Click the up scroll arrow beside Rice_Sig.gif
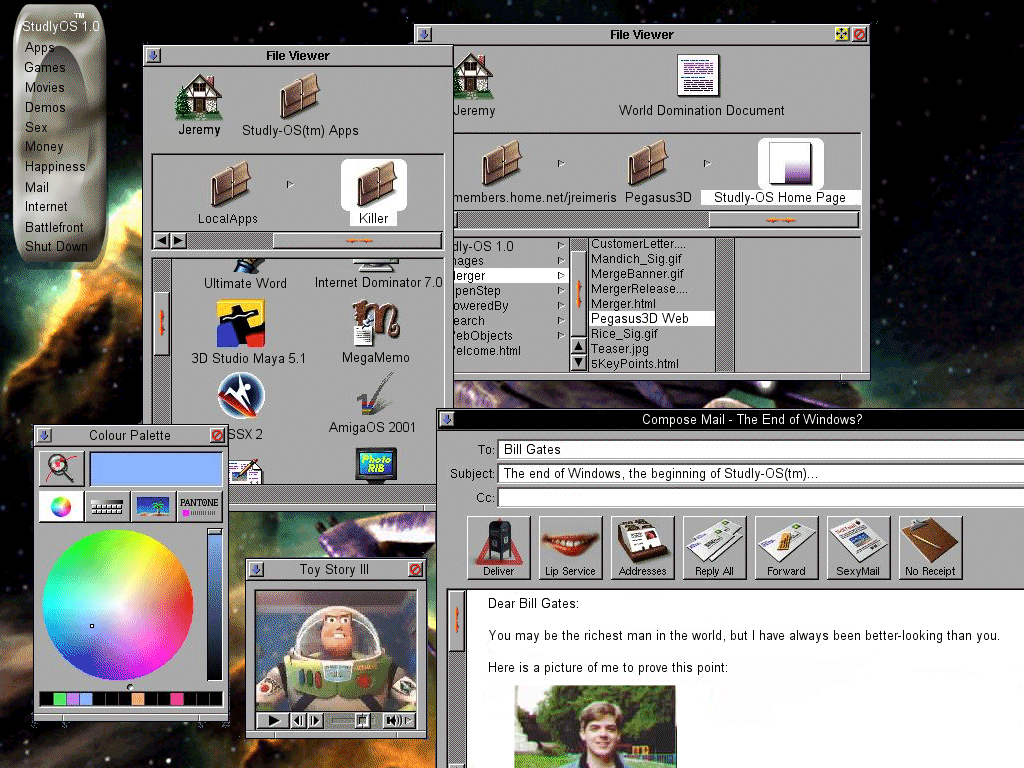 (578, 346)
